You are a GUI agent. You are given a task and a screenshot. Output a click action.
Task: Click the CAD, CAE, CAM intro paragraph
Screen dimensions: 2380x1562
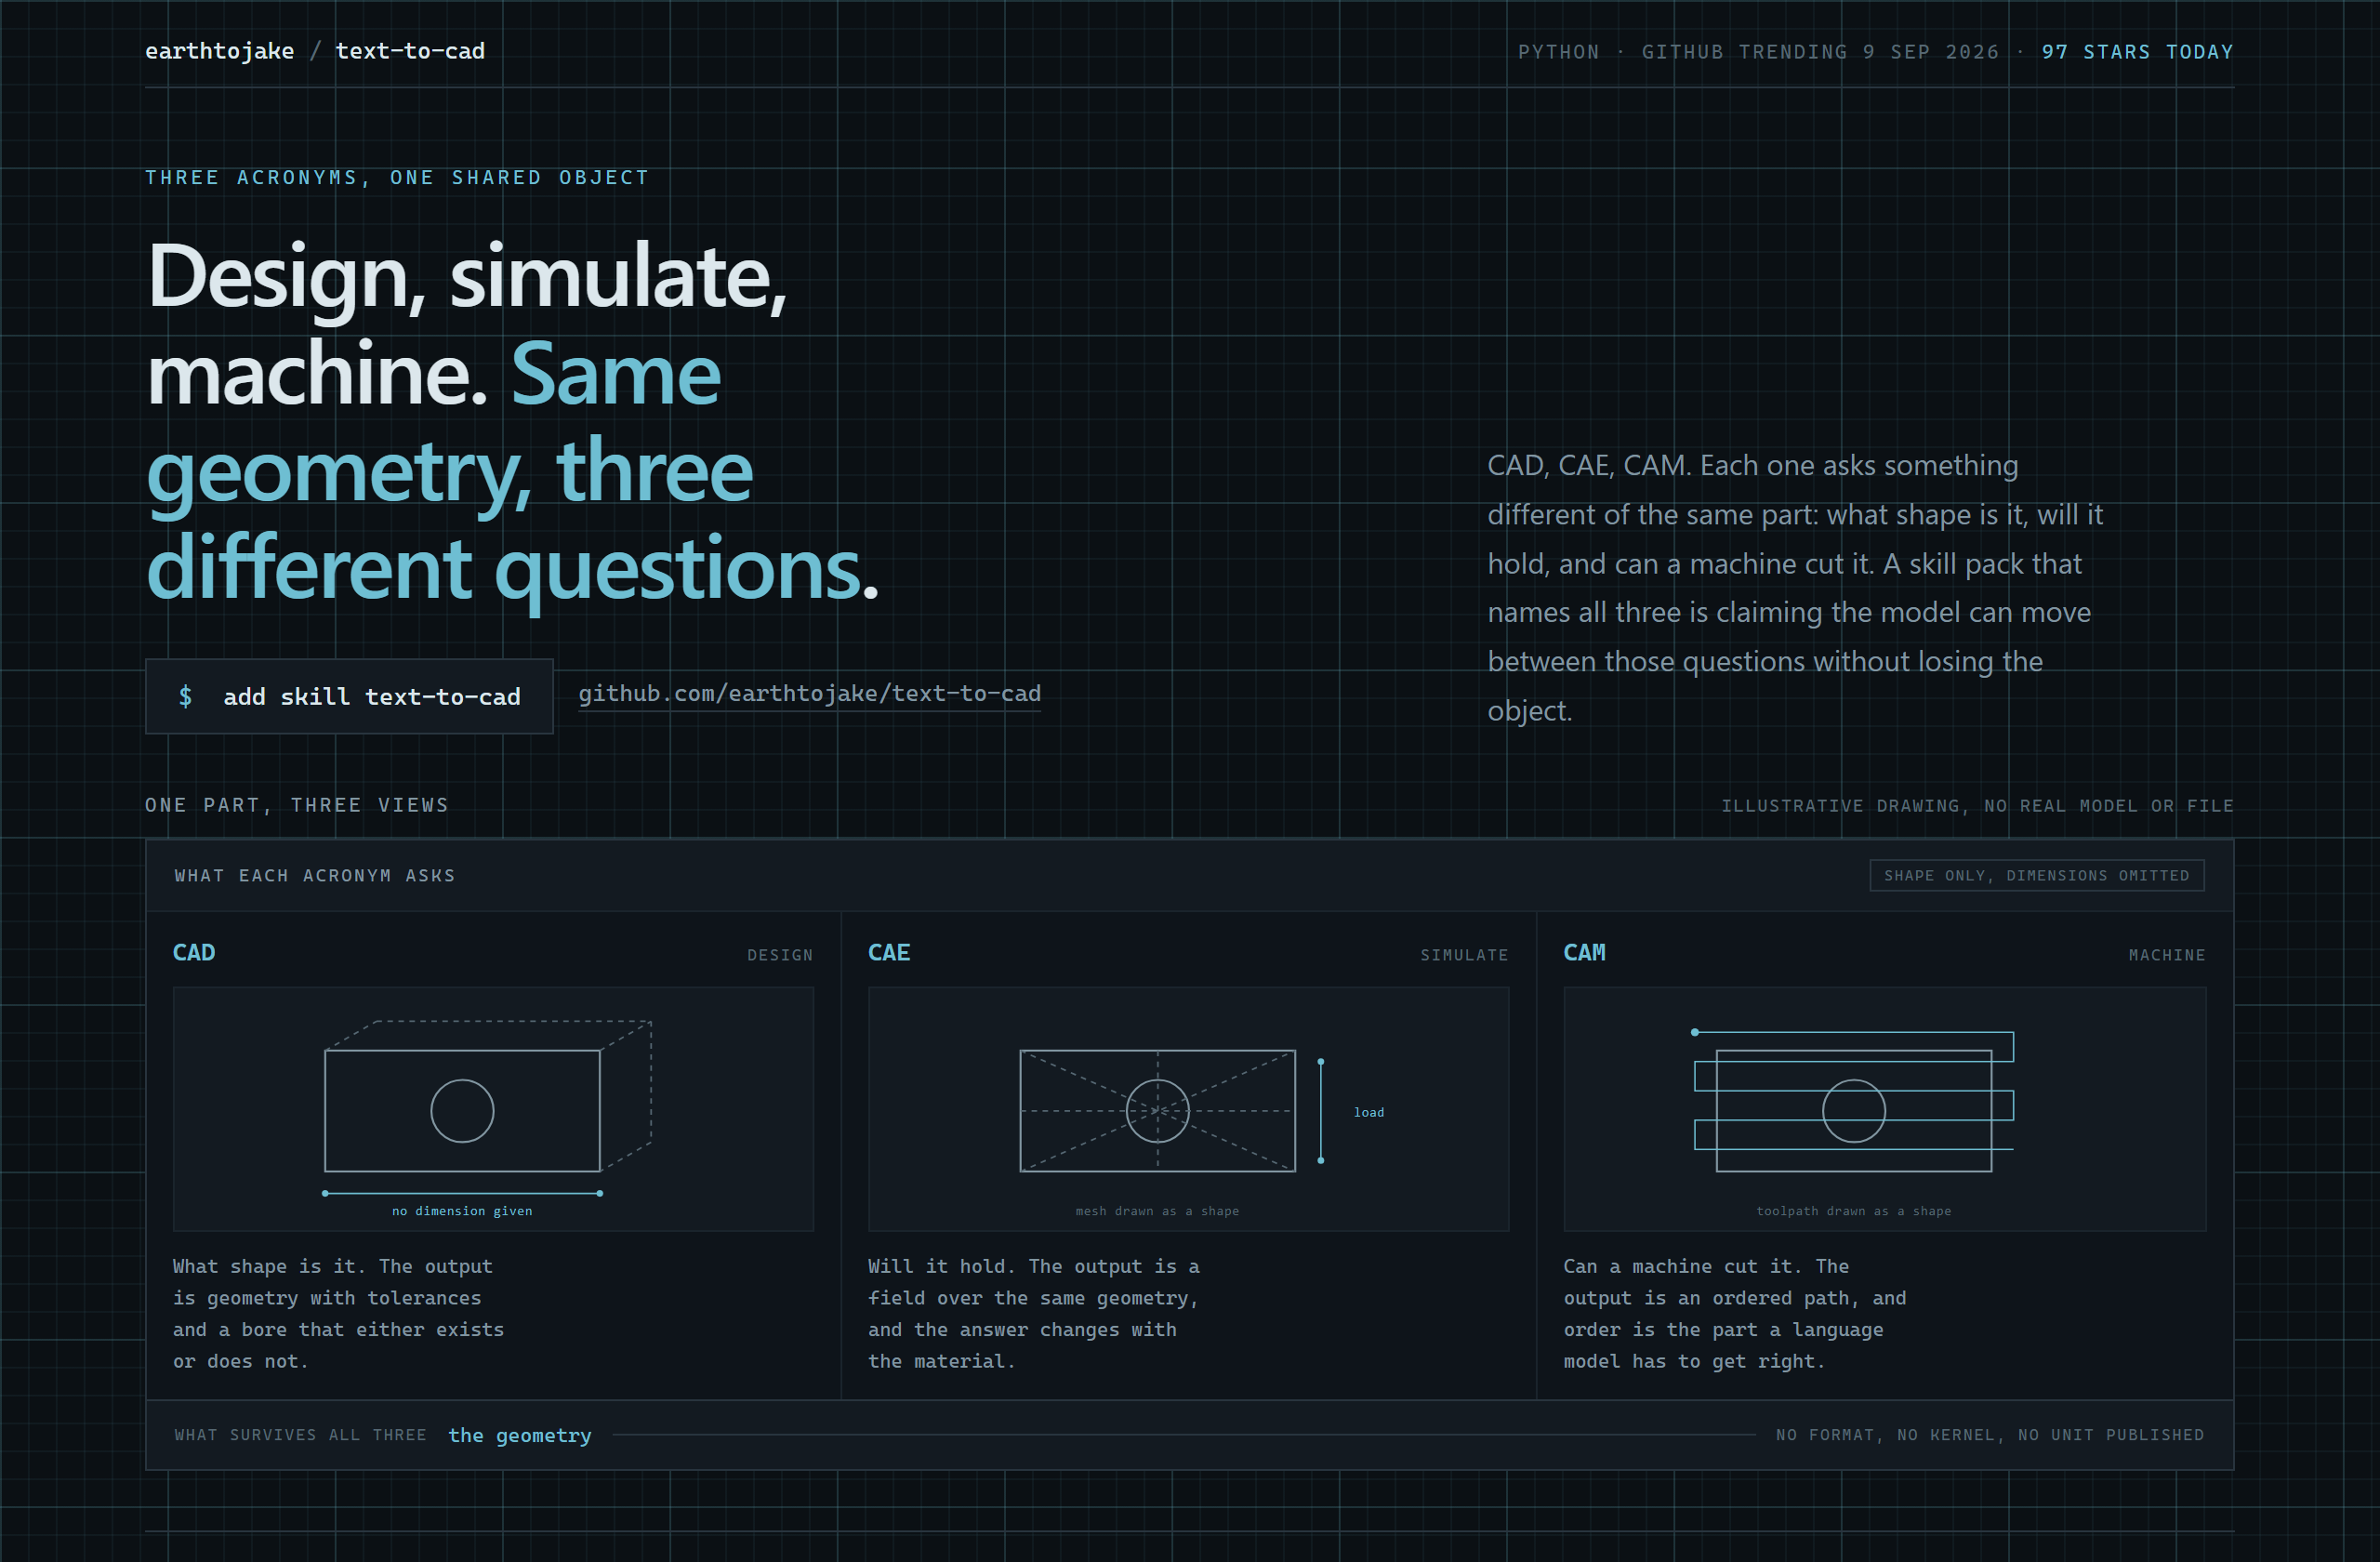[1795, 588]
